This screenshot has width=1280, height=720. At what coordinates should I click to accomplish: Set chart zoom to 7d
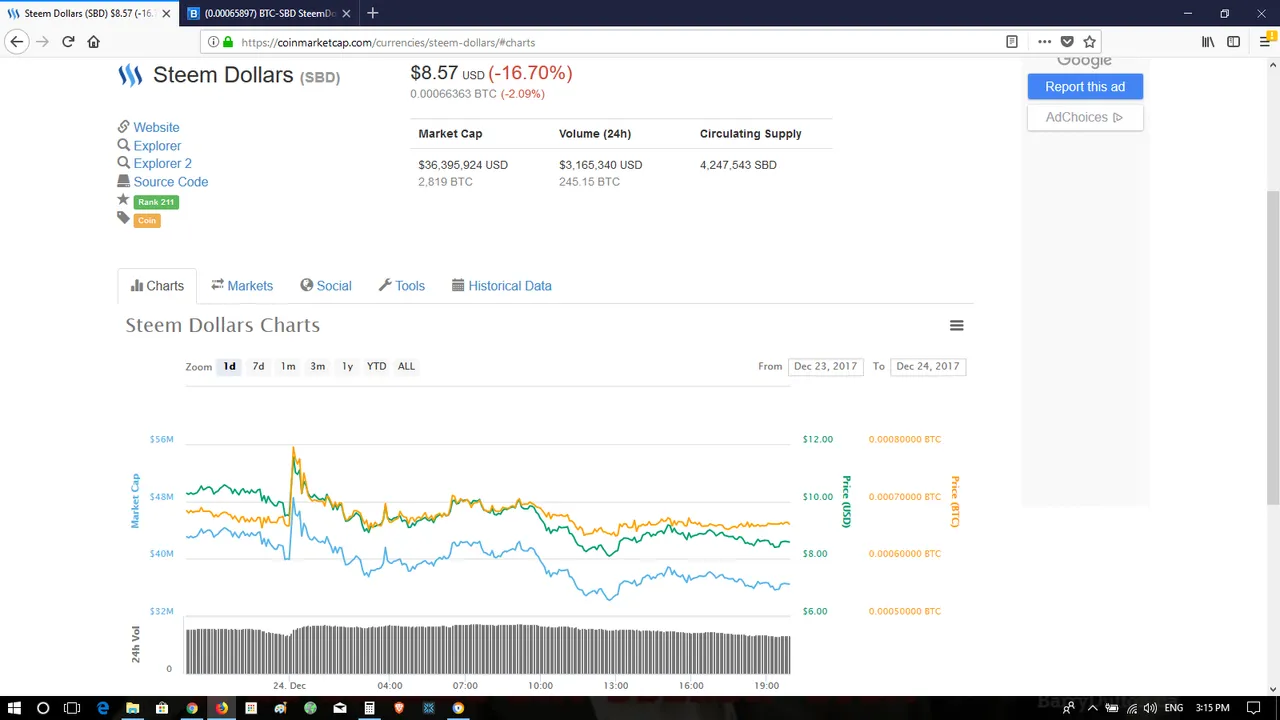258,366
